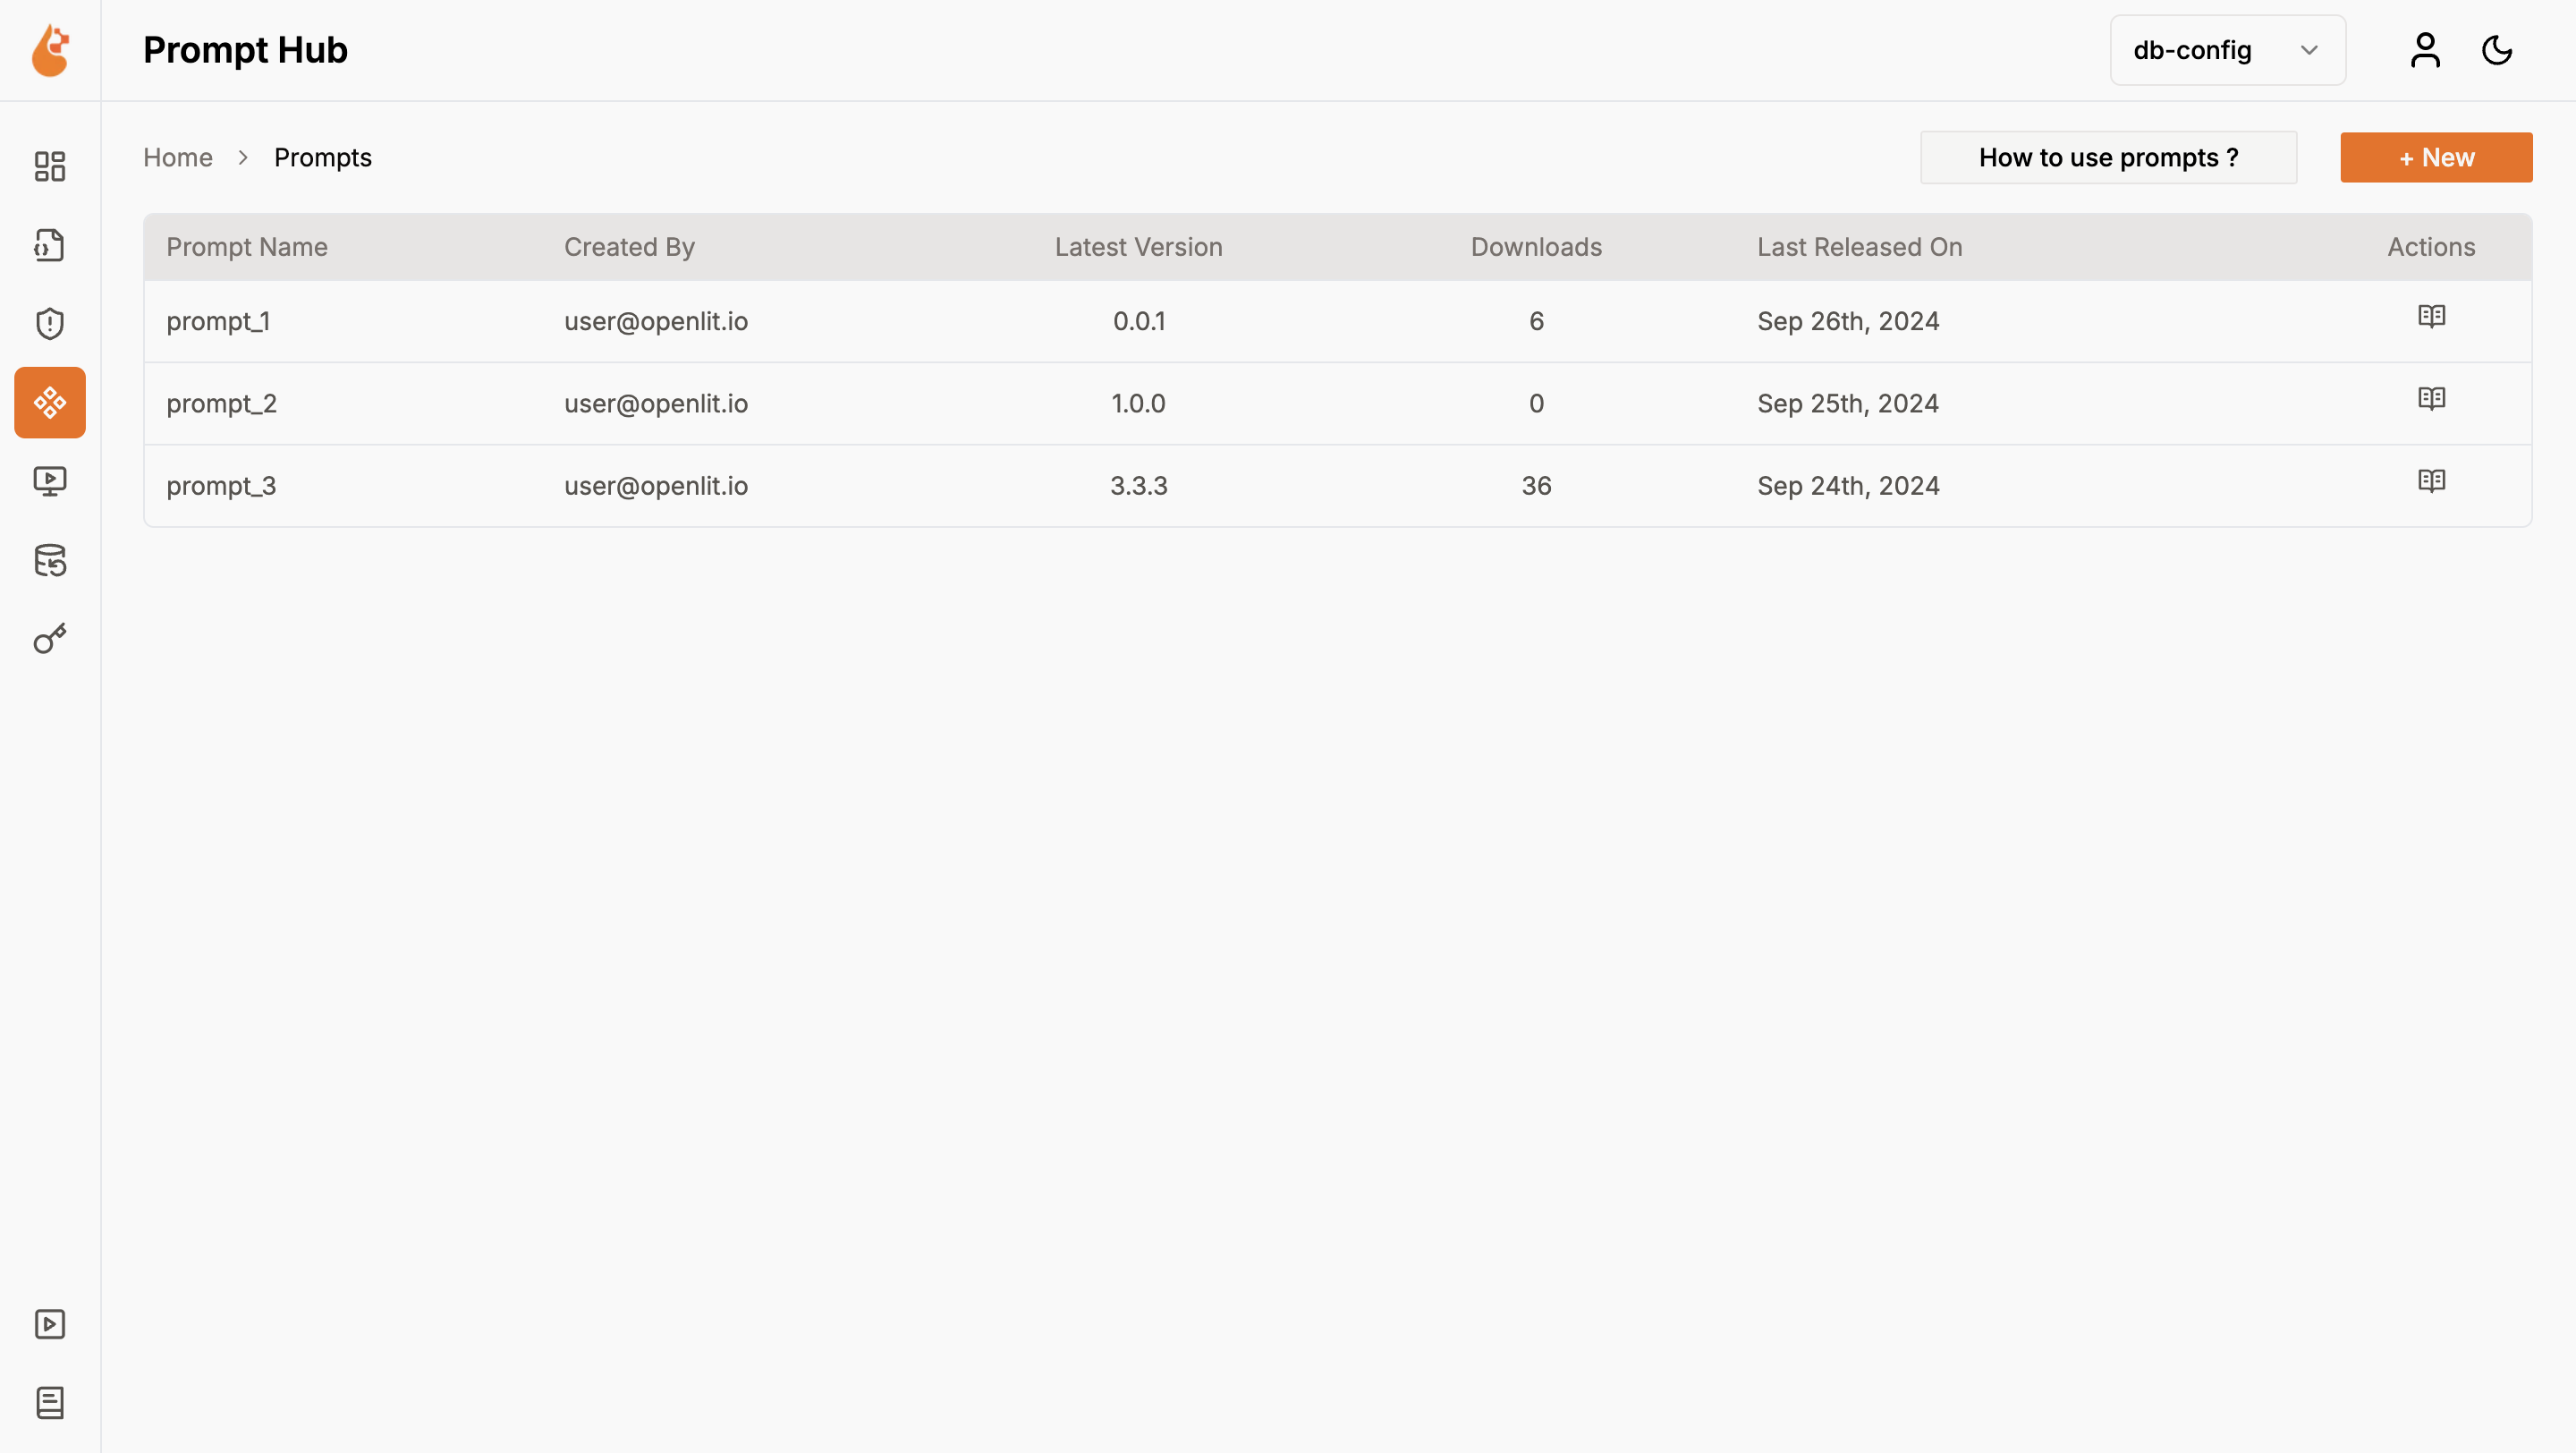2576x1453 pixels.
Task: Select the prompt_2 name cell
Action: coord(221,403)
